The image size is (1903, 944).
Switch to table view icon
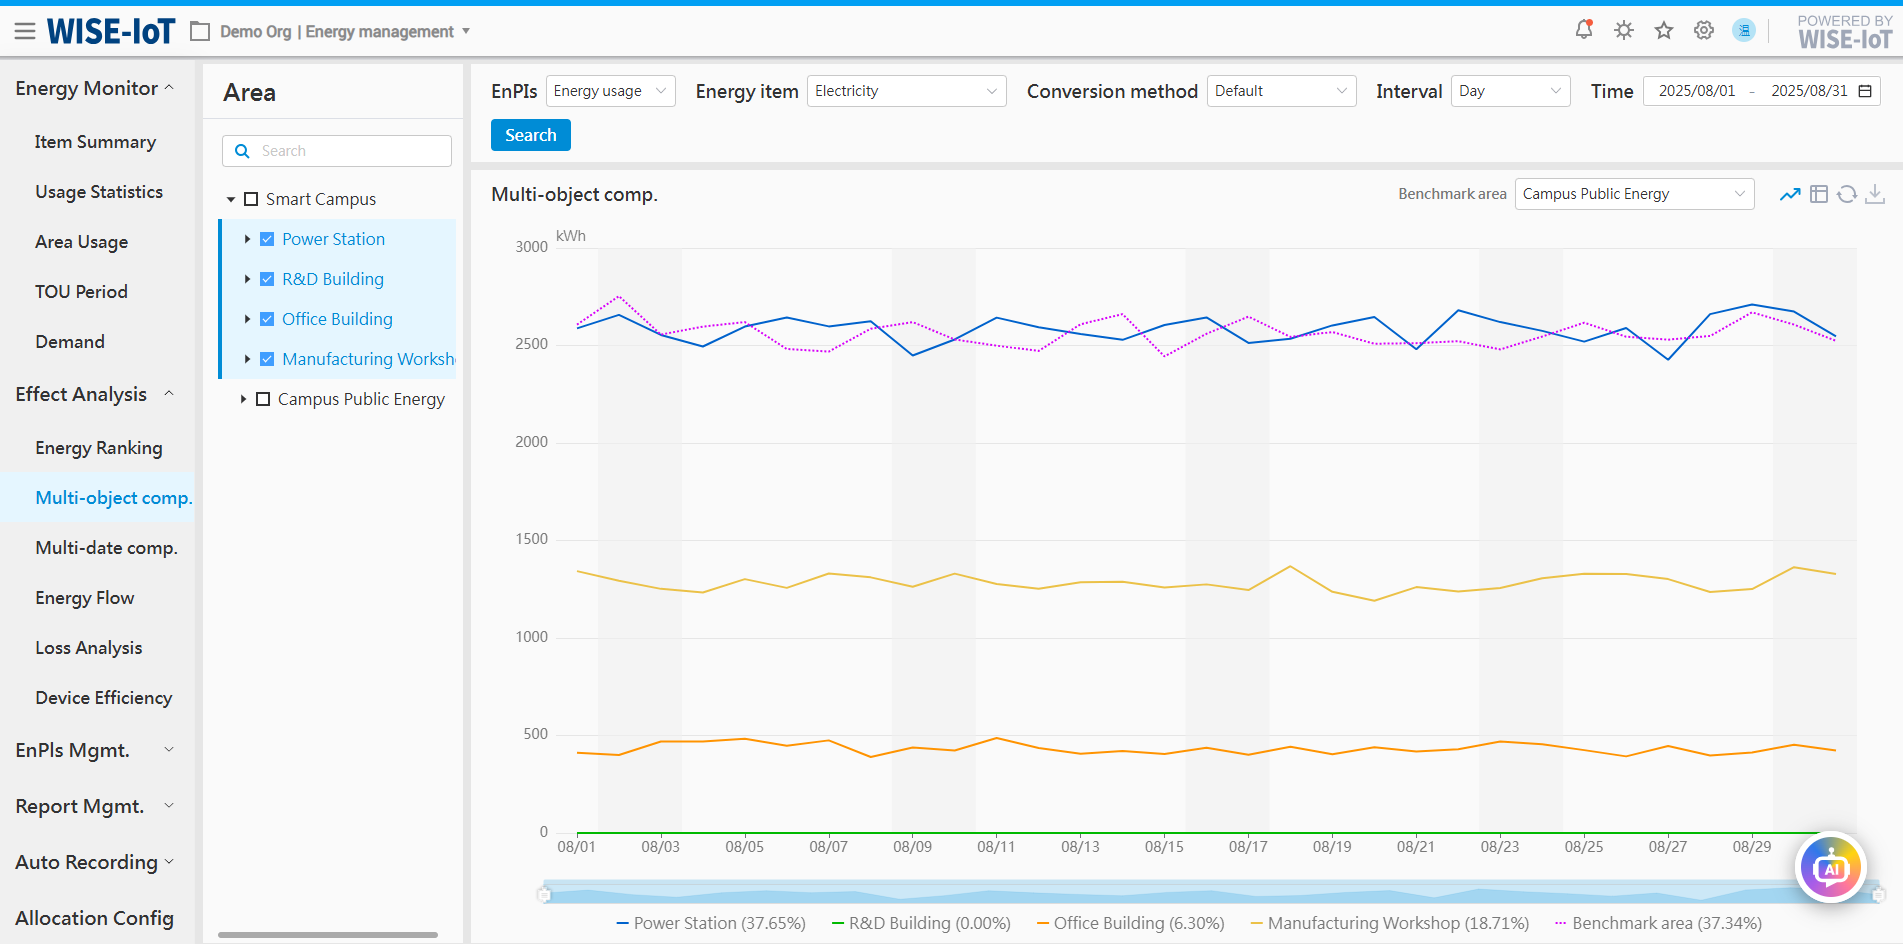1818,194
